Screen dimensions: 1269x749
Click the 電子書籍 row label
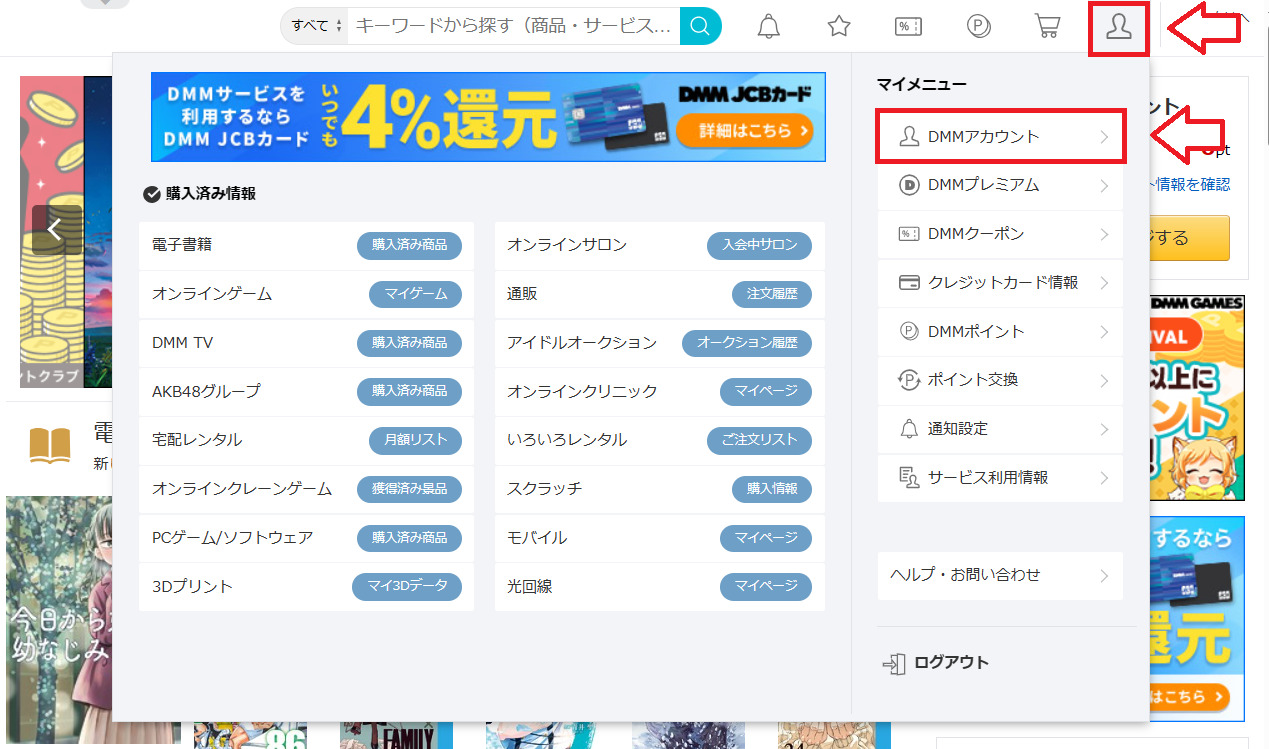182,245
